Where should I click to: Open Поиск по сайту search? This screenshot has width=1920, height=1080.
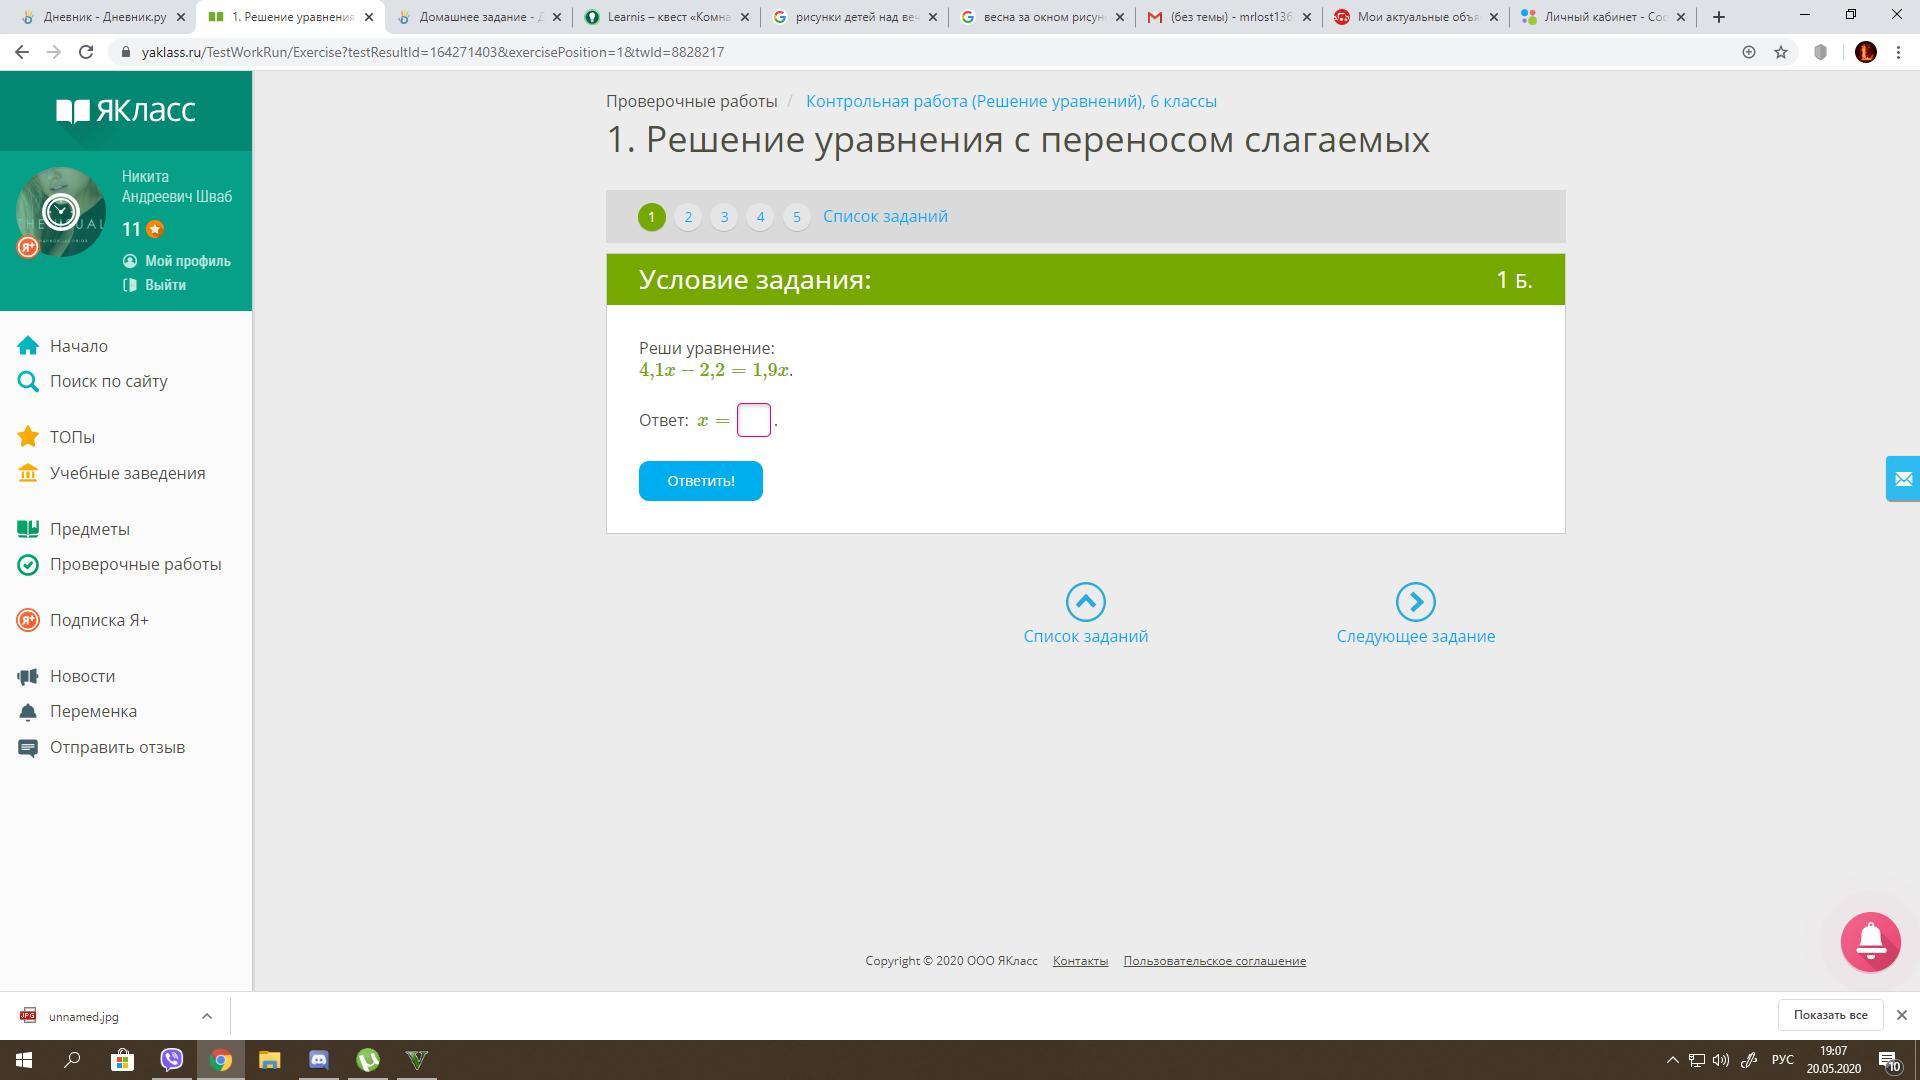click(108, 381)
